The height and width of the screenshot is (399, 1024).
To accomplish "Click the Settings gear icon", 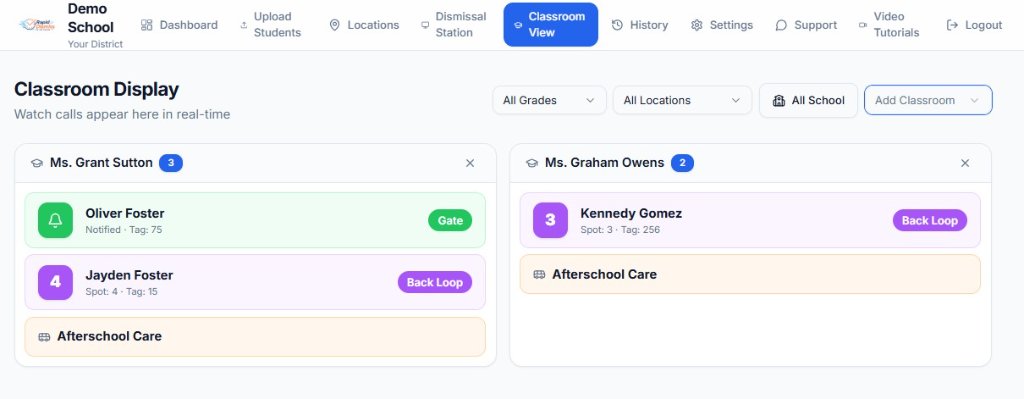I will [x=697, y=25].
